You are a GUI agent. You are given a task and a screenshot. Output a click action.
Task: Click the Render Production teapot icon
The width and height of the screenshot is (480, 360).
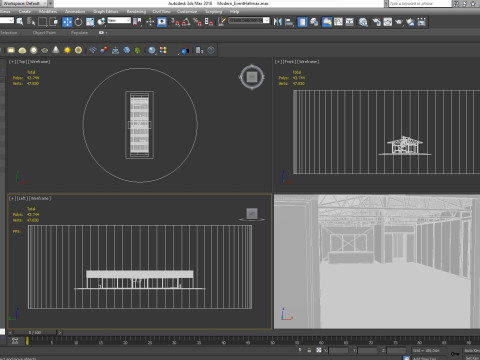[399, 22]
